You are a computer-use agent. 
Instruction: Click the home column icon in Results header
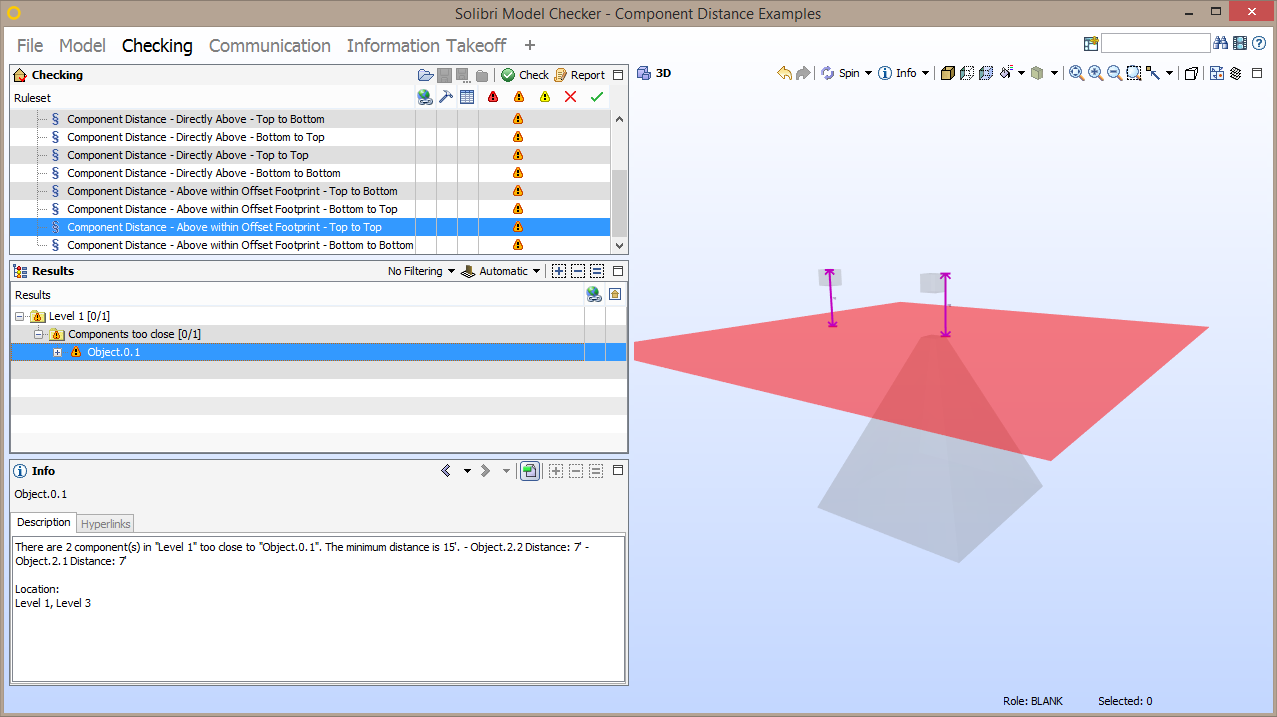pyautogui.click(x=615, y=294)
